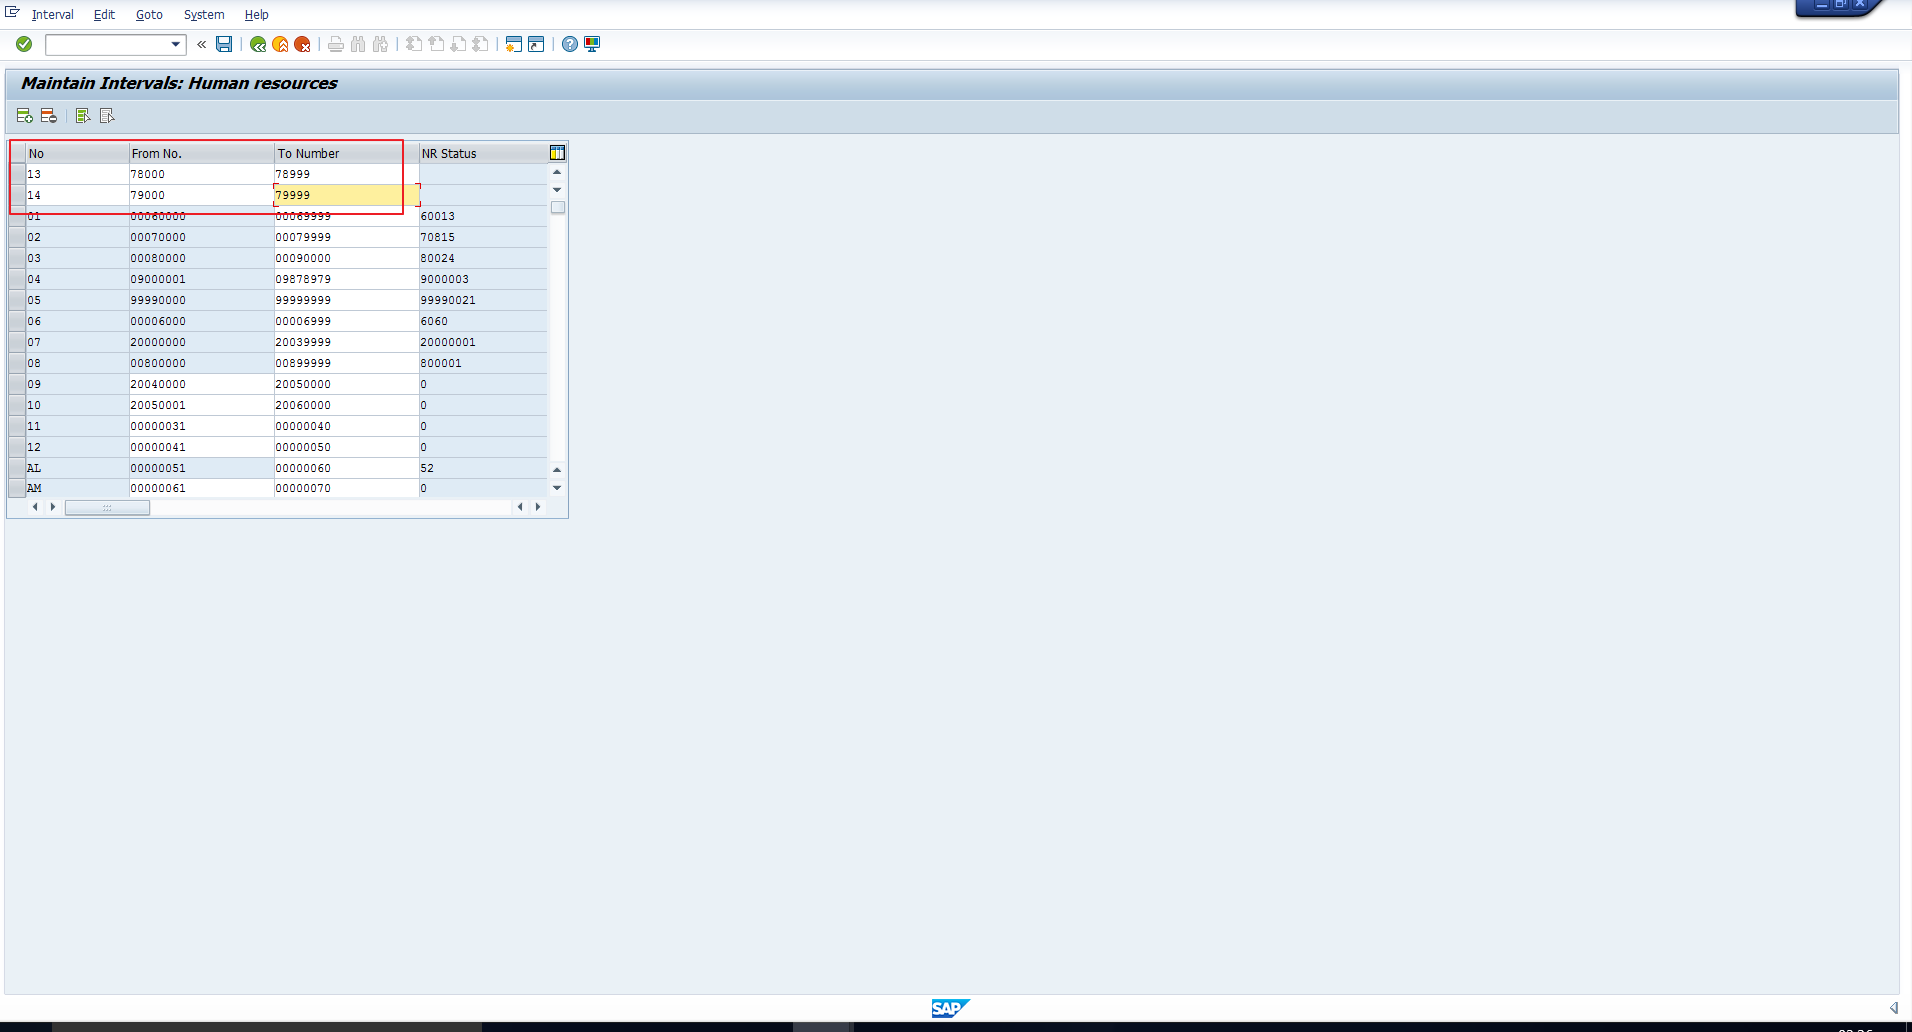Open the table settings icon beside NR Status
This screenshot has width=1912, height=1032.
click(557, 153)
